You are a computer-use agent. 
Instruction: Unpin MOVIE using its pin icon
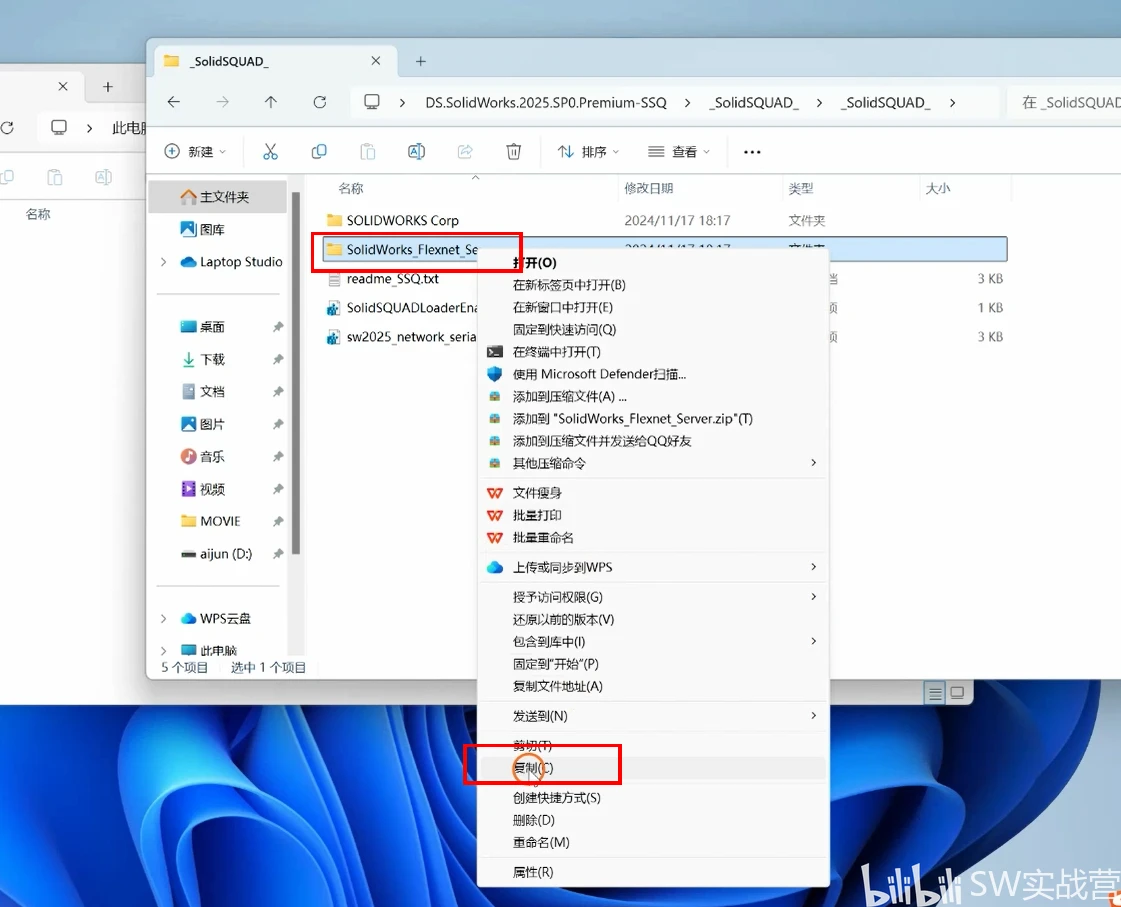tap(278, 521)
